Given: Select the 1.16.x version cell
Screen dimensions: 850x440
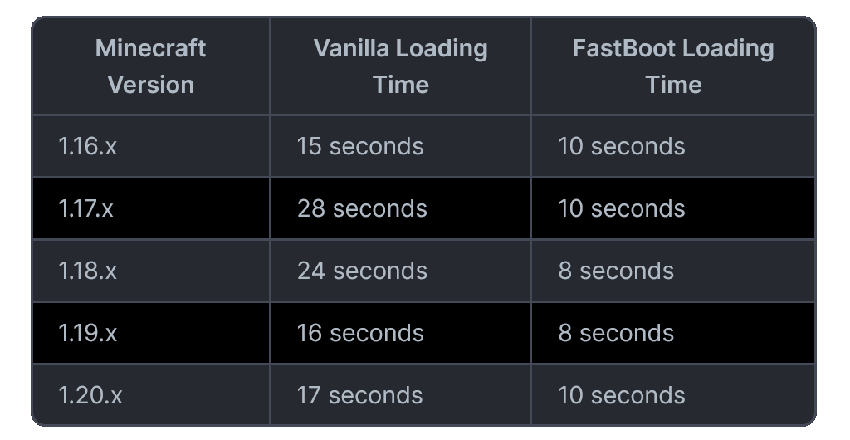Looking at the screenshot, I should (87, 146).
